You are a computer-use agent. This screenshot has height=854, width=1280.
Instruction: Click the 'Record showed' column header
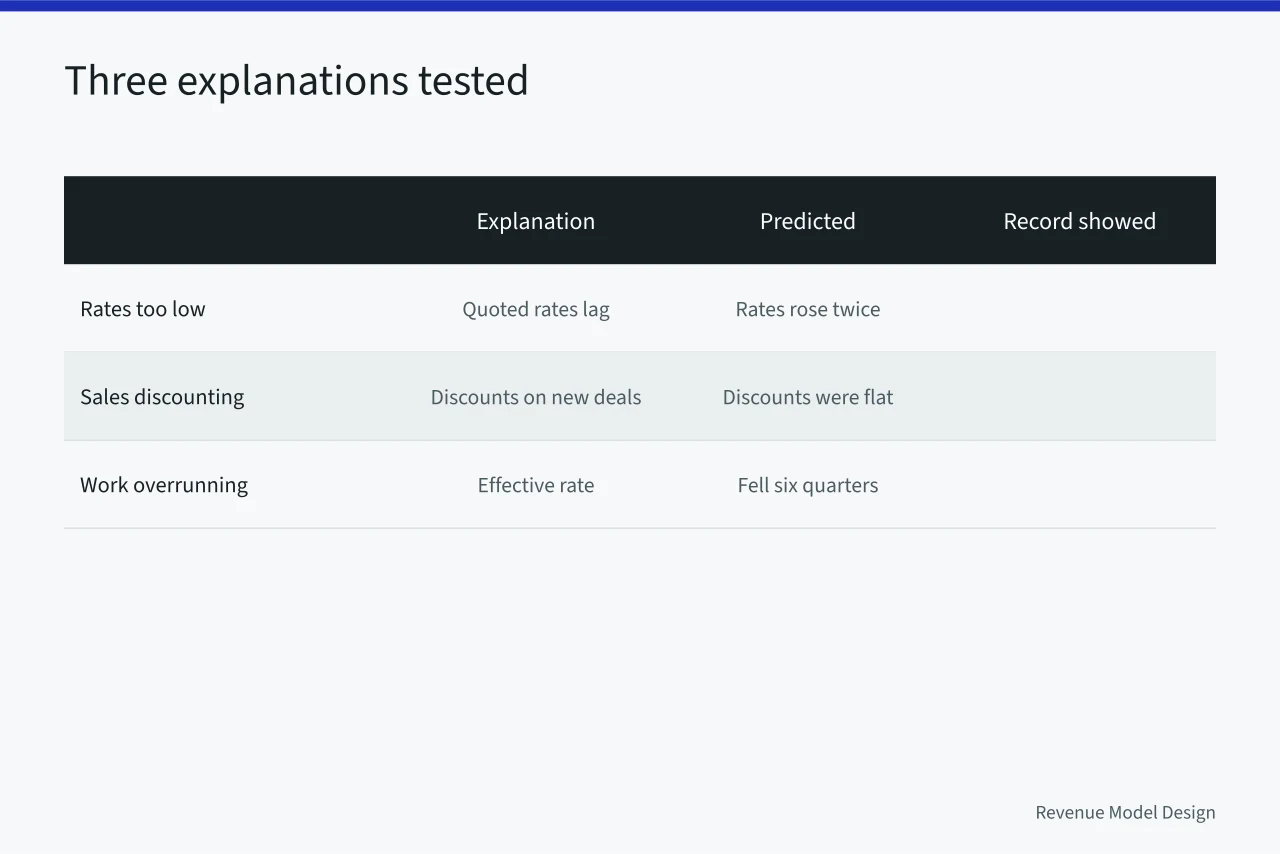pos(1080,221)
